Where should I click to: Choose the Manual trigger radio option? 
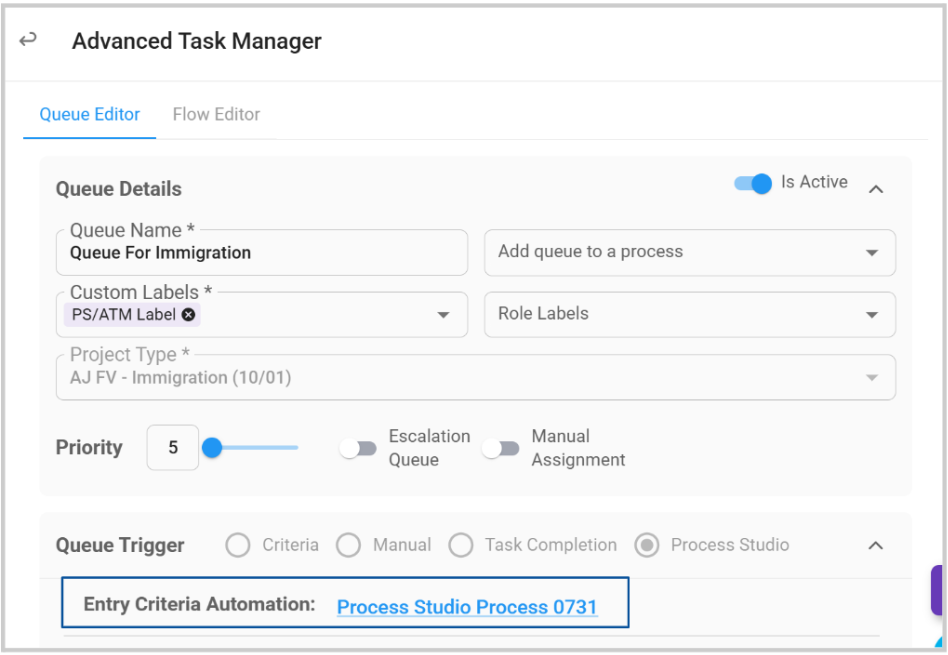click(x=348, y=545)
